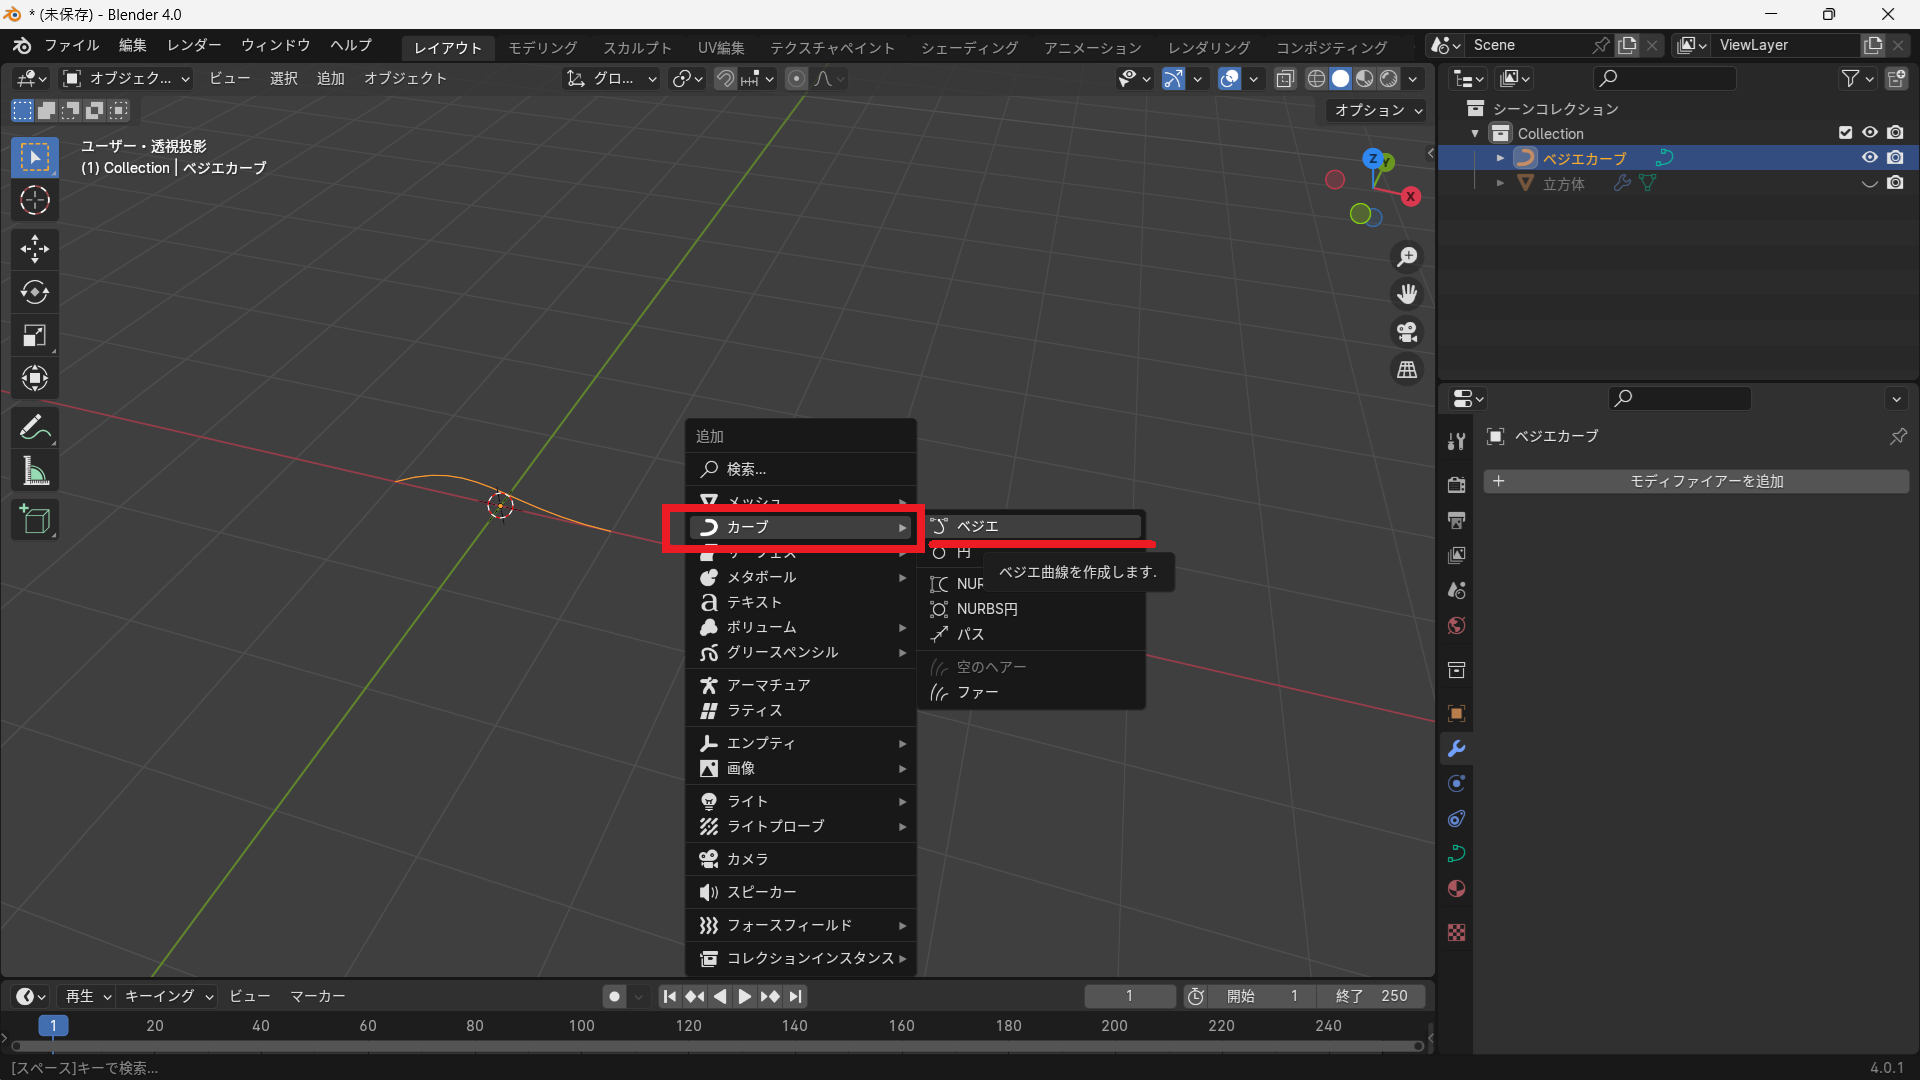Switch to the モデリング workspace tab
This screenshot has height=1080, width=1920.
[542, 47]
